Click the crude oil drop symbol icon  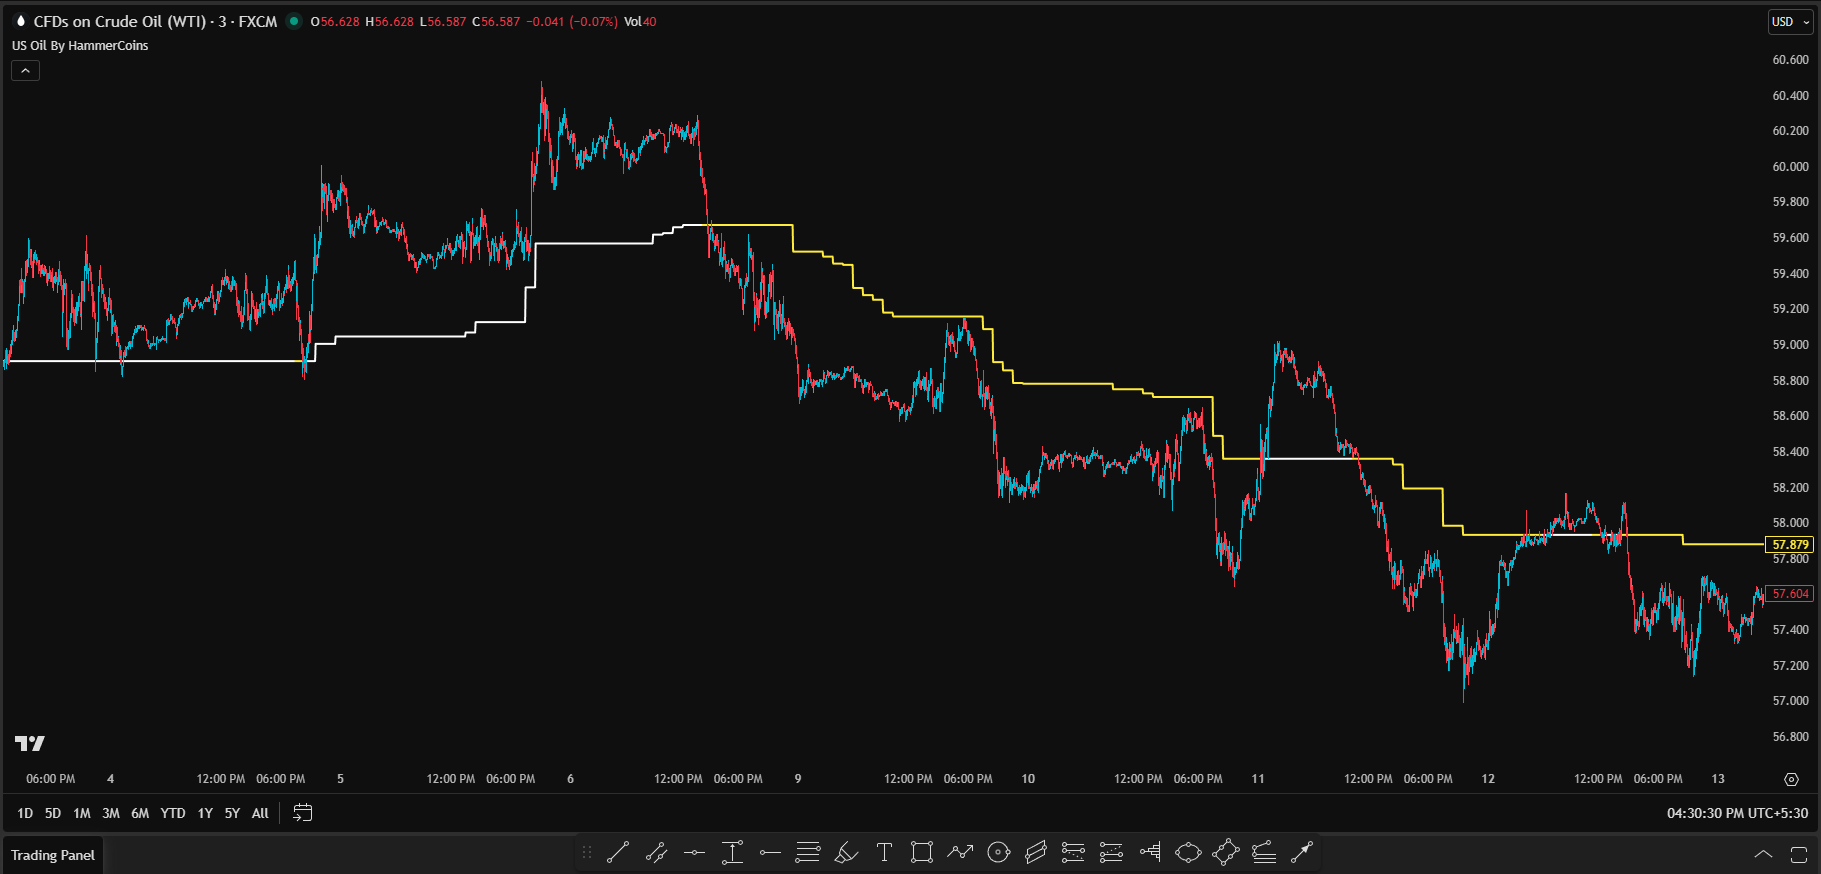[x=20, y=21]
